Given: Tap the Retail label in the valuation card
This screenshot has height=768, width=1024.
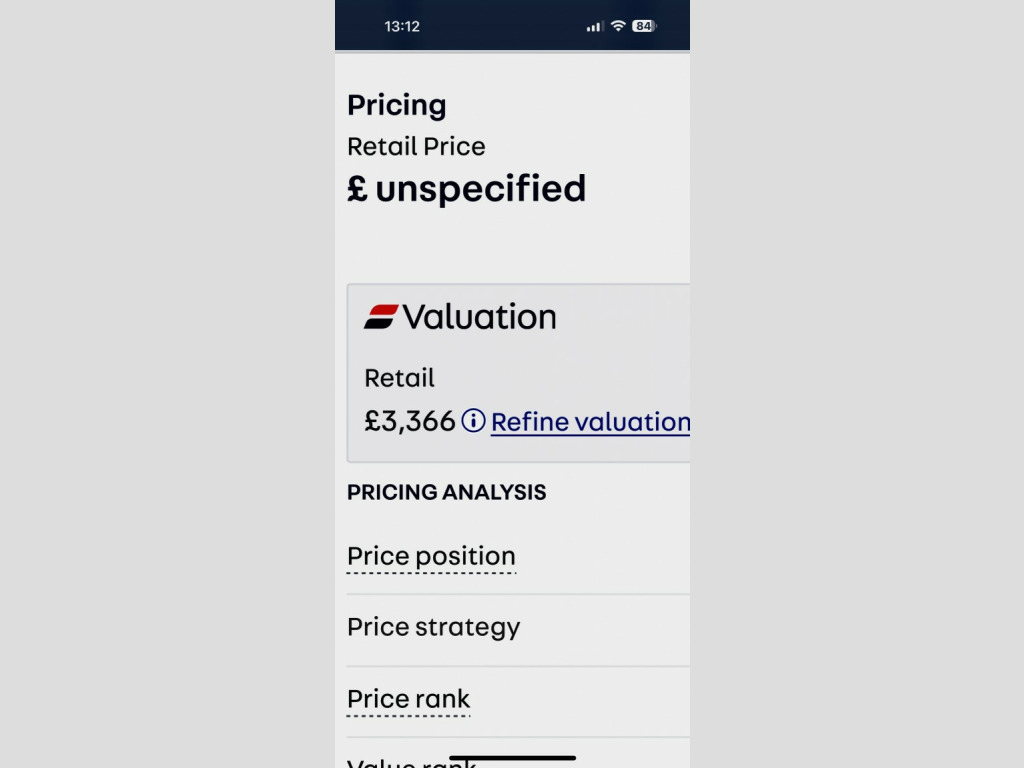Looking at the screenshot, I should click(x=399, y=378).
